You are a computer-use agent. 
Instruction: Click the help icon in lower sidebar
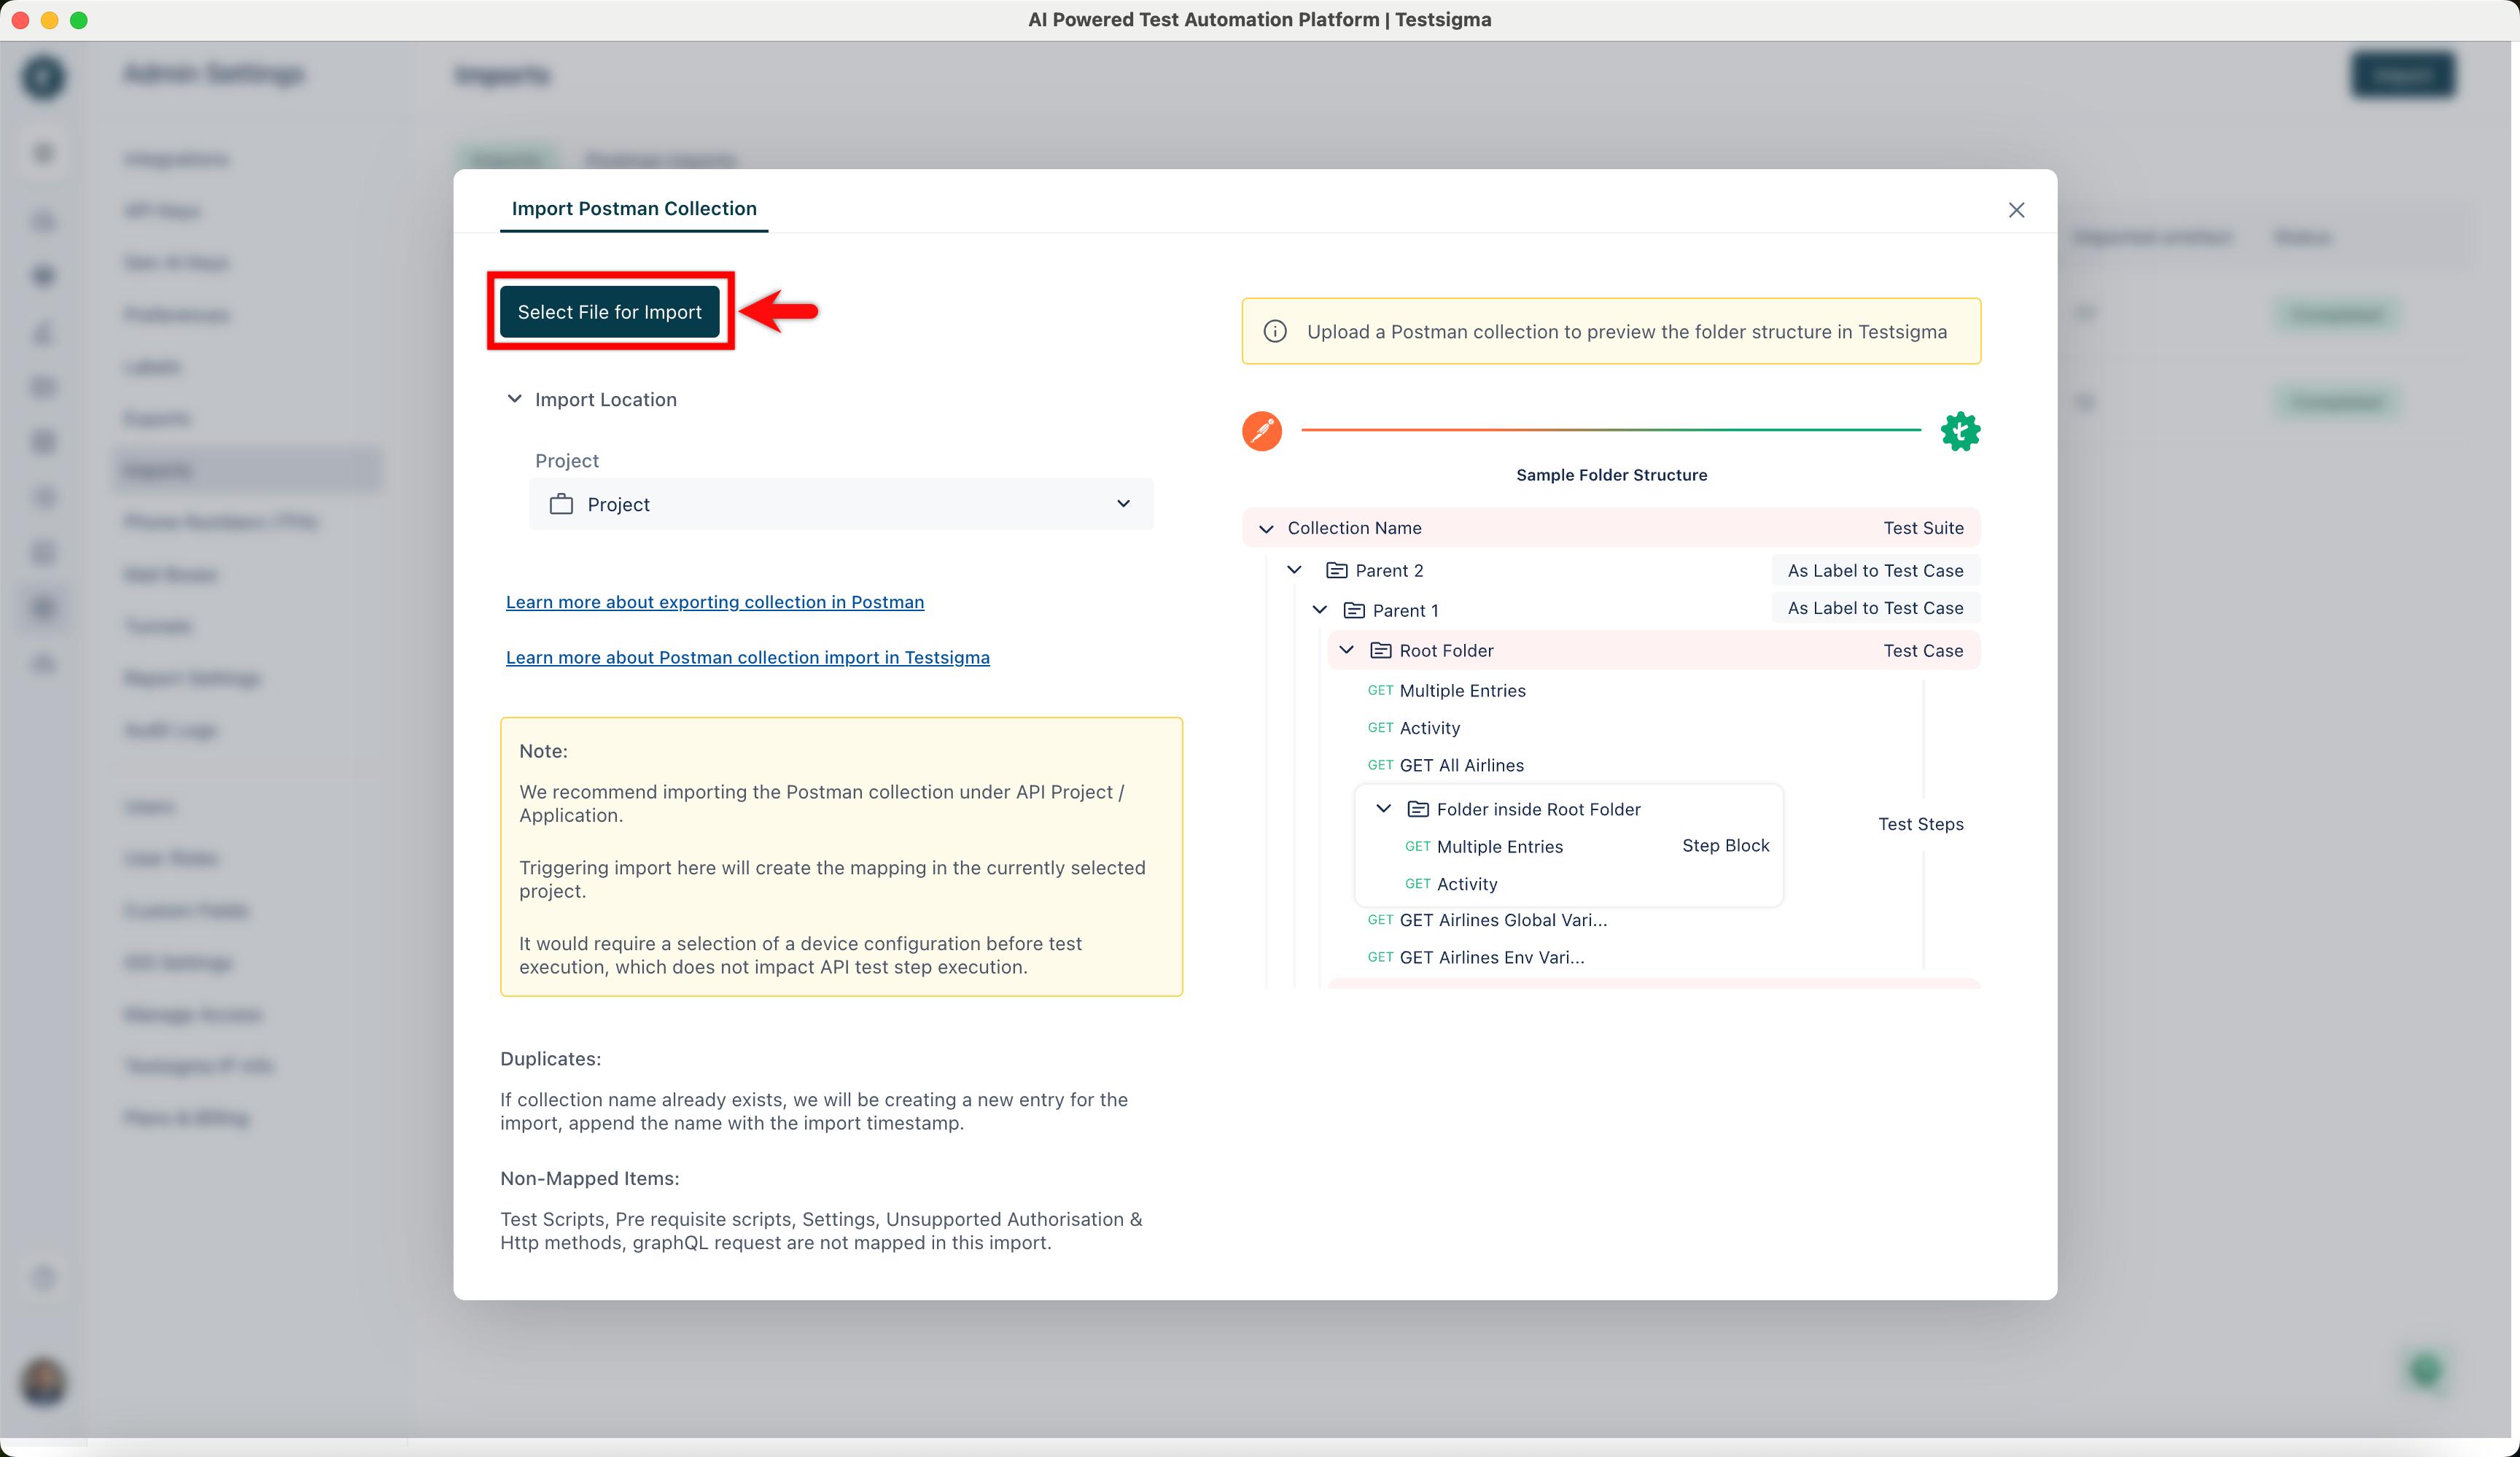tap(43, 1277)
